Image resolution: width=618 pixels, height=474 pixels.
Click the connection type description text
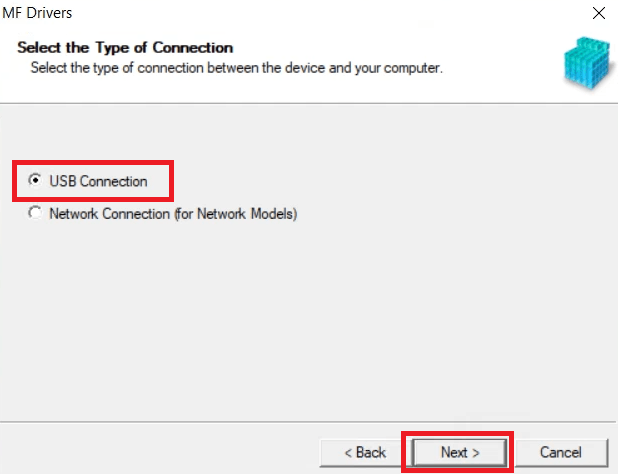tap(236, 68)
